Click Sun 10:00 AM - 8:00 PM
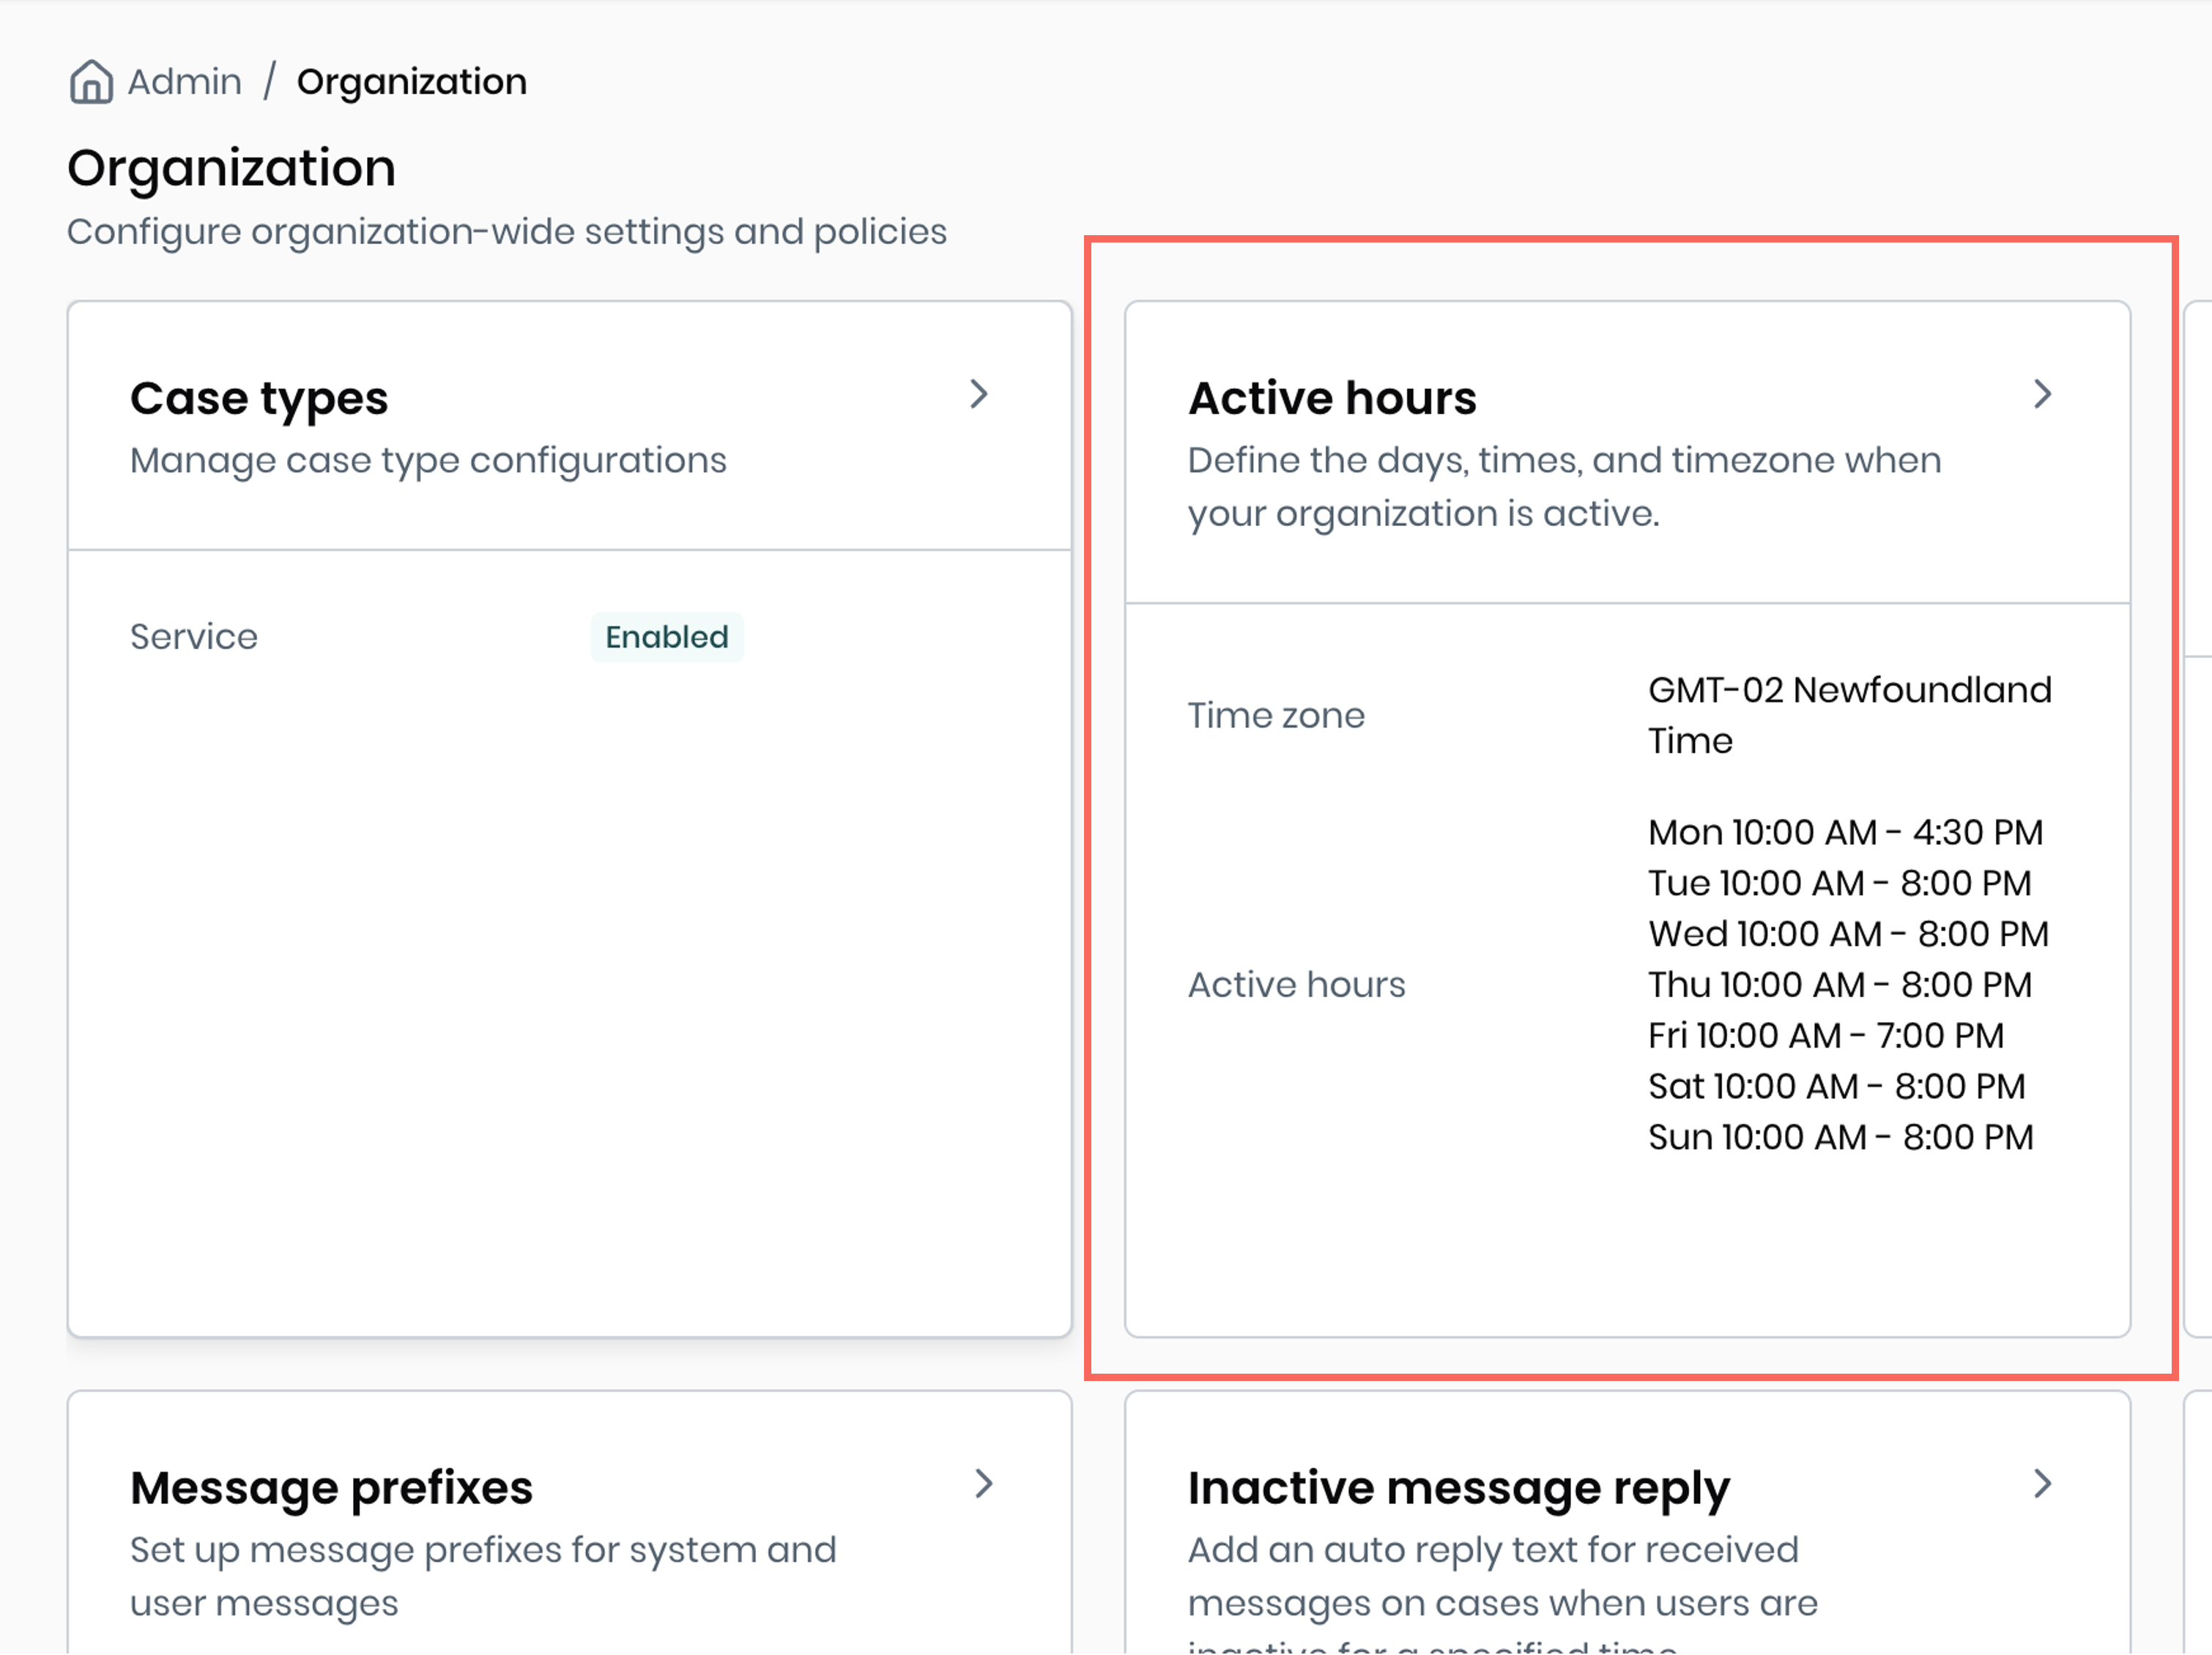Screen dimensions: 2212x1655 click(1841, 1138)
